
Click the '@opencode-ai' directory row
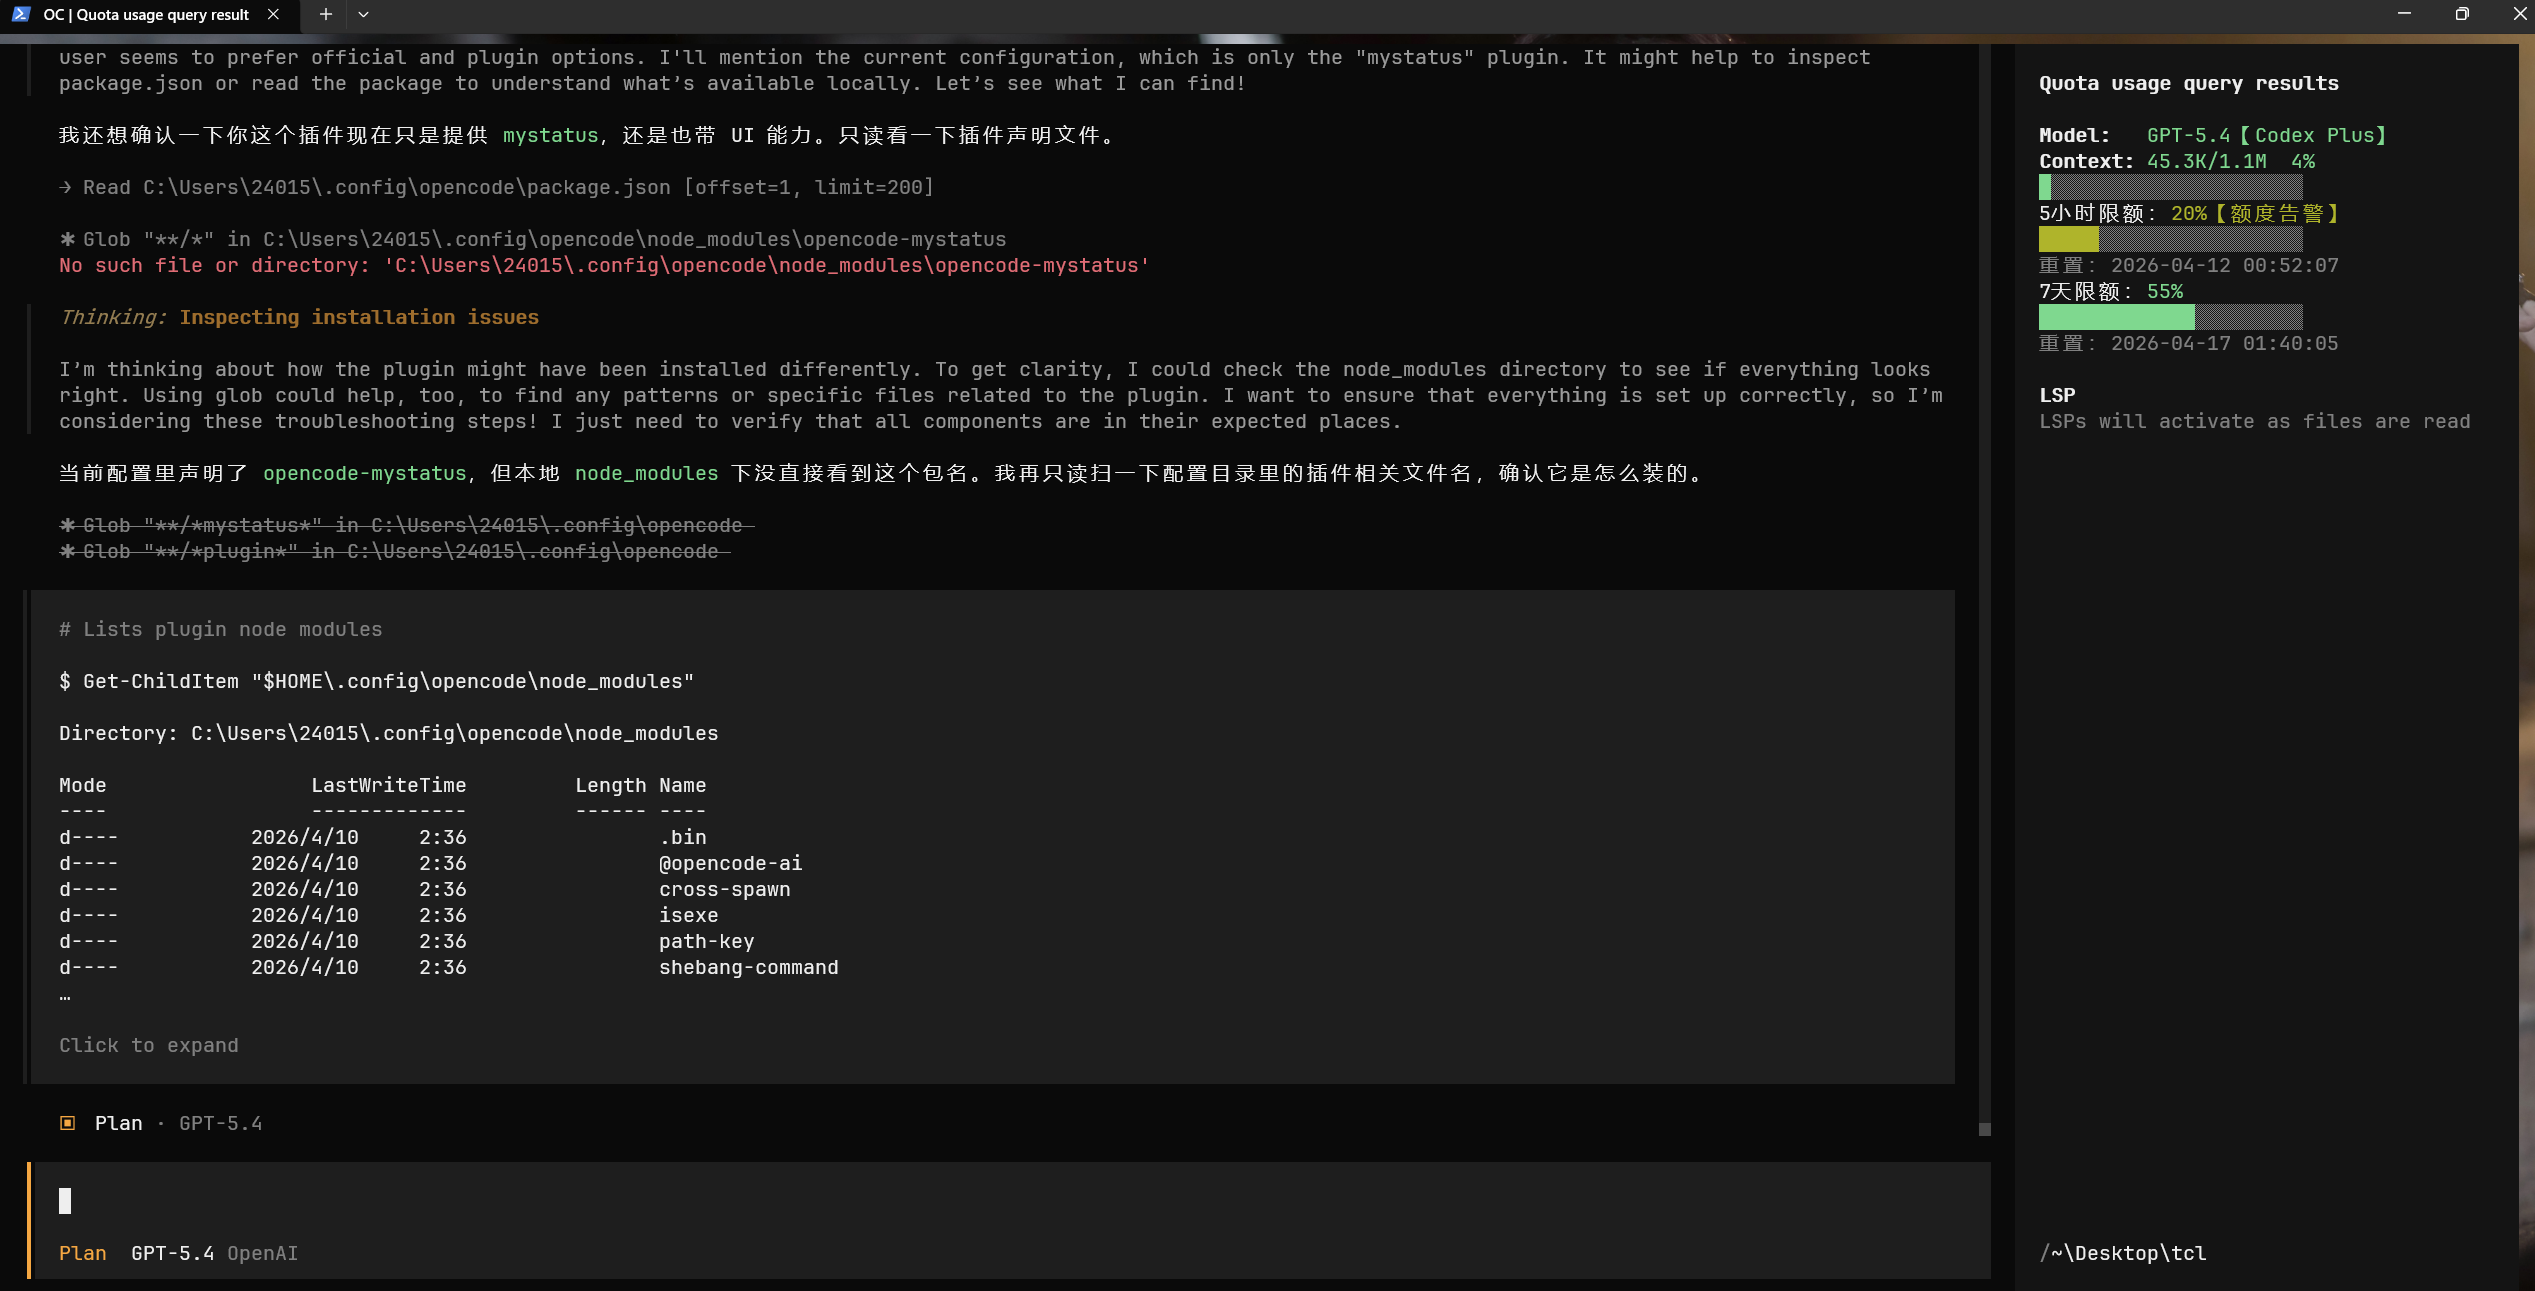pyautogui.click(x=431, y=863)
